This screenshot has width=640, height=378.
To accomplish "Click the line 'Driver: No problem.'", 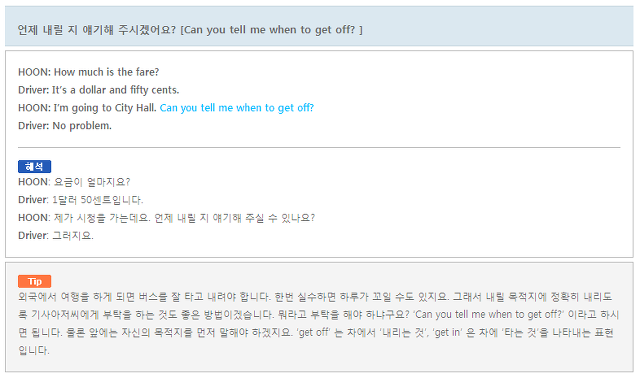I will click(65, 126).
